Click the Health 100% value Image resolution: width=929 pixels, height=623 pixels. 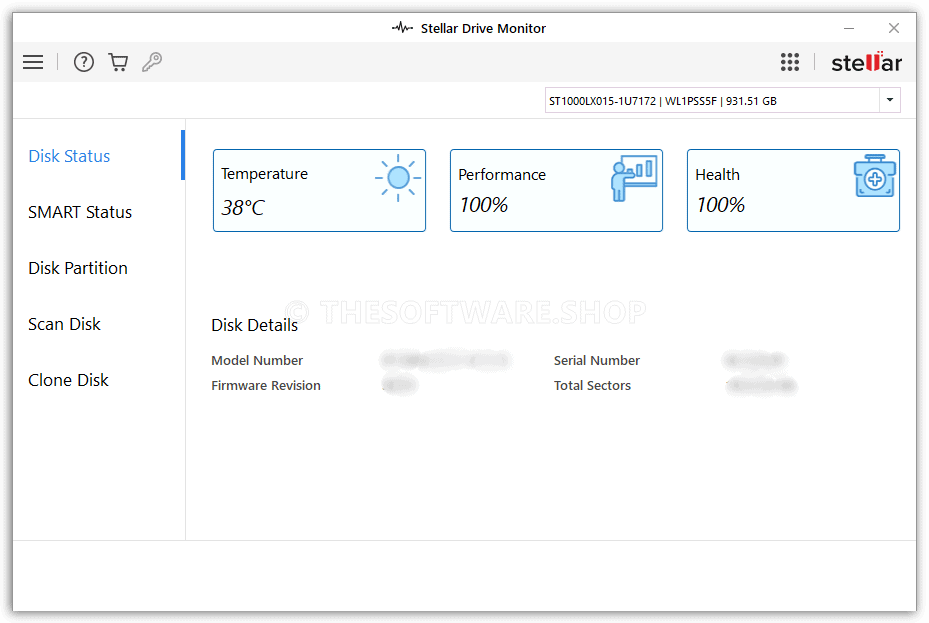click(x=720, y=205)
